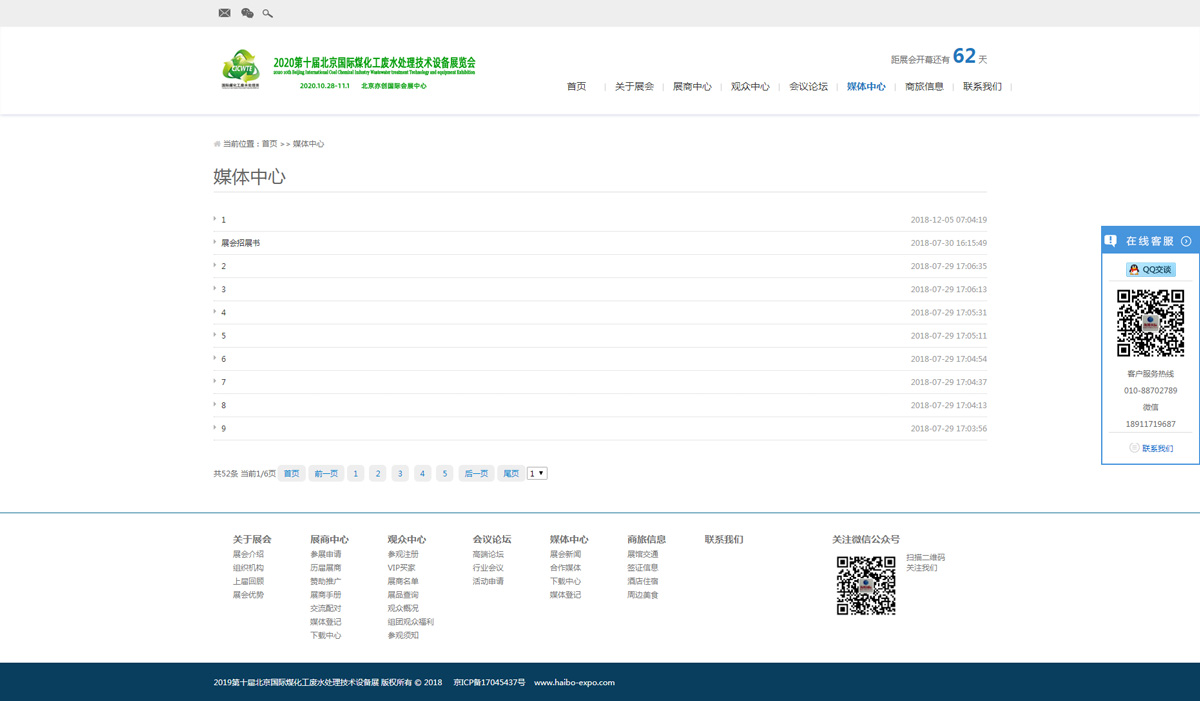This screenshot has width=1200, height=701.
Task: Click the QR code in customer service panel
Action: pos(1150,323)
